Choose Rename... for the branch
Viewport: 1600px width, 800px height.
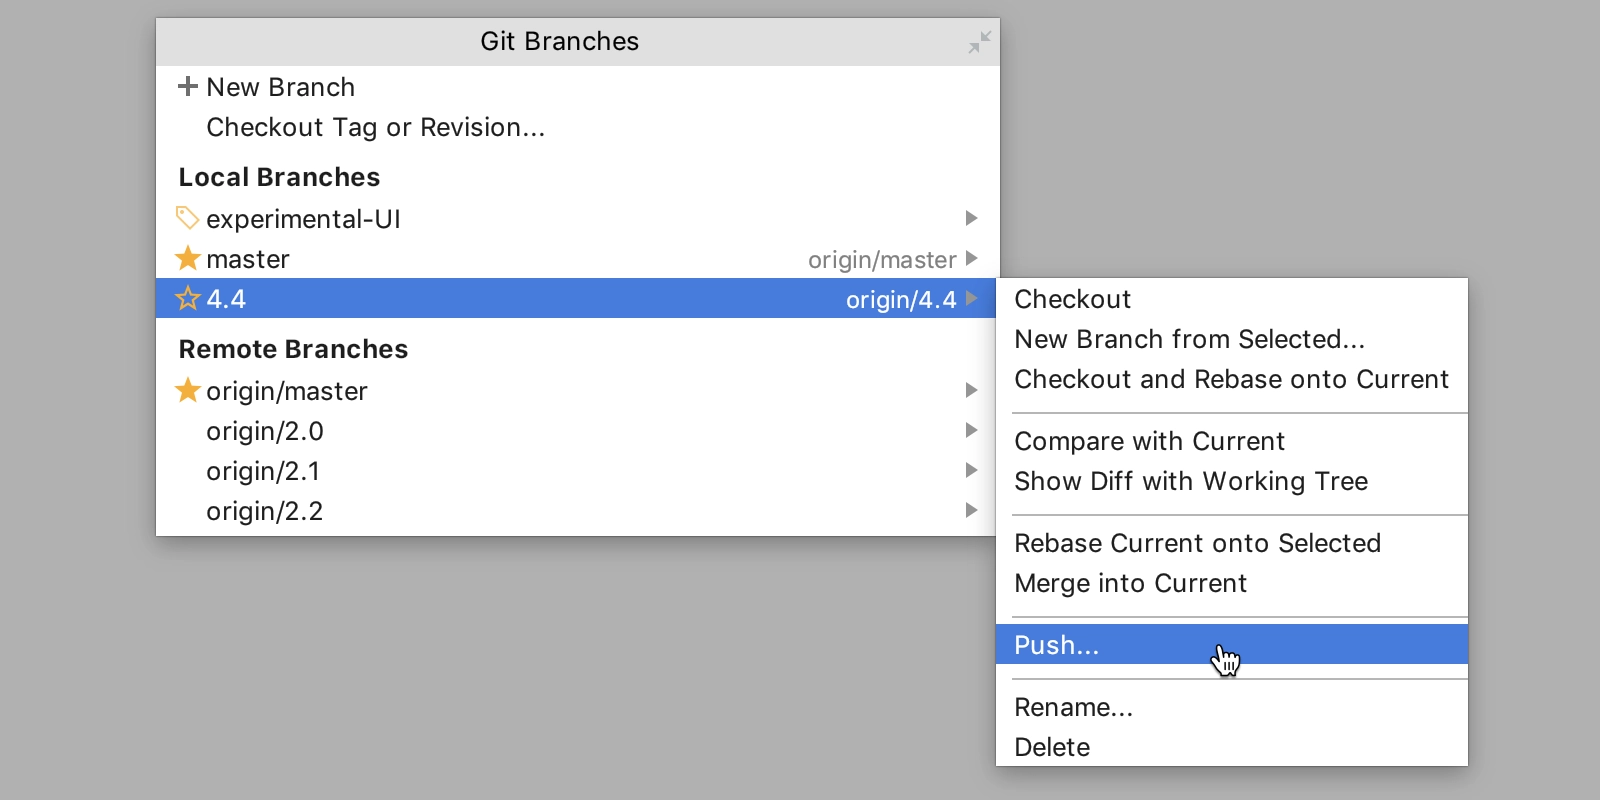click(x=1232, y=707)
